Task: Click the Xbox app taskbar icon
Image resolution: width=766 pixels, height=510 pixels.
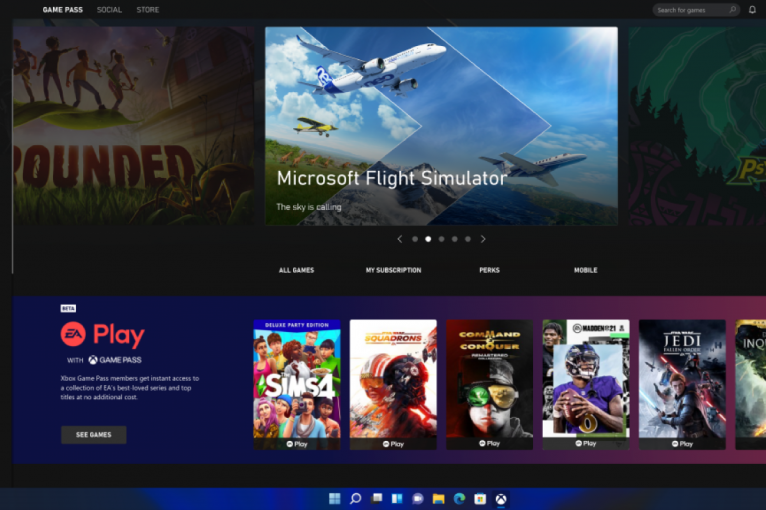Action: pyautogui.click(x=501, y=499)
